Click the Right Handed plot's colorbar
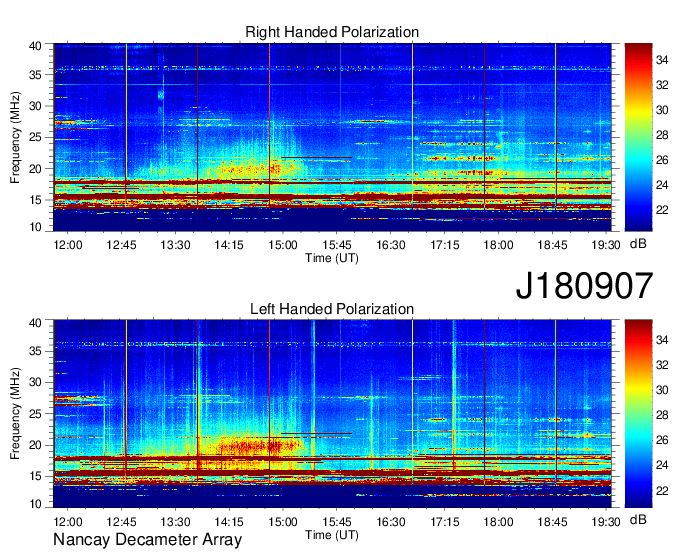 tap(638, 137)
